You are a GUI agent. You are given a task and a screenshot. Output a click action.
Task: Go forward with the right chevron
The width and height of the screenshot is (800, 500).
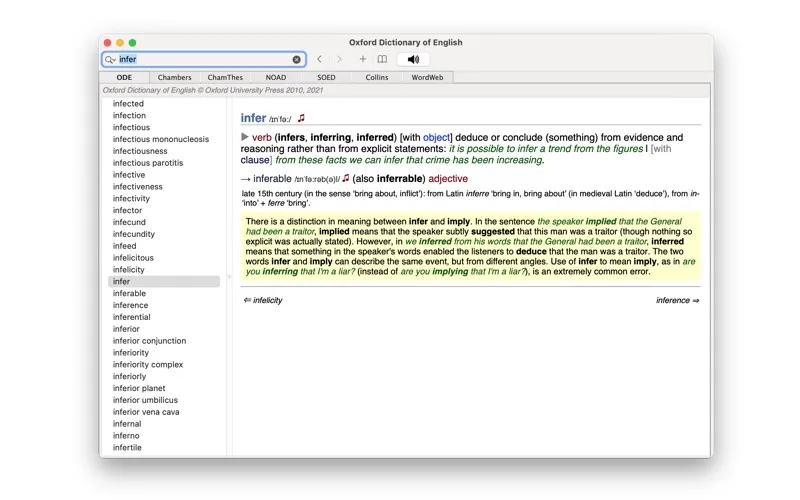click(x=339, y=59)
